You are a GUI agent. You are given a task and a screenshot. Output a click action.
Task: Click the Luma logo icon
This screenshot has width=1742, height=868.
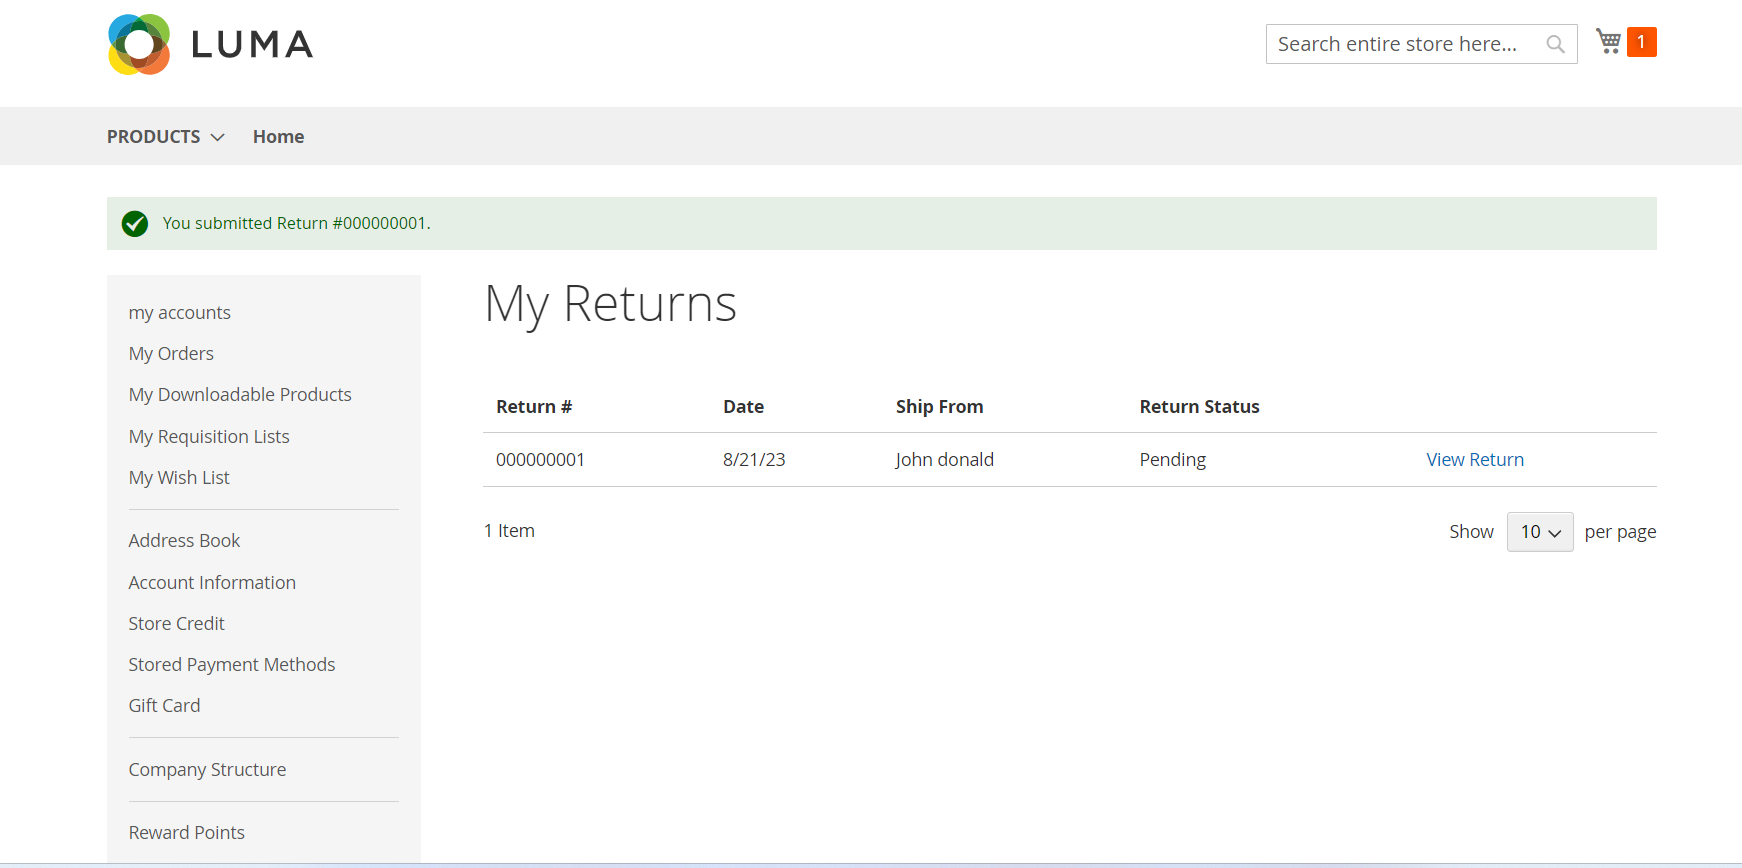[x=139, y=44]
